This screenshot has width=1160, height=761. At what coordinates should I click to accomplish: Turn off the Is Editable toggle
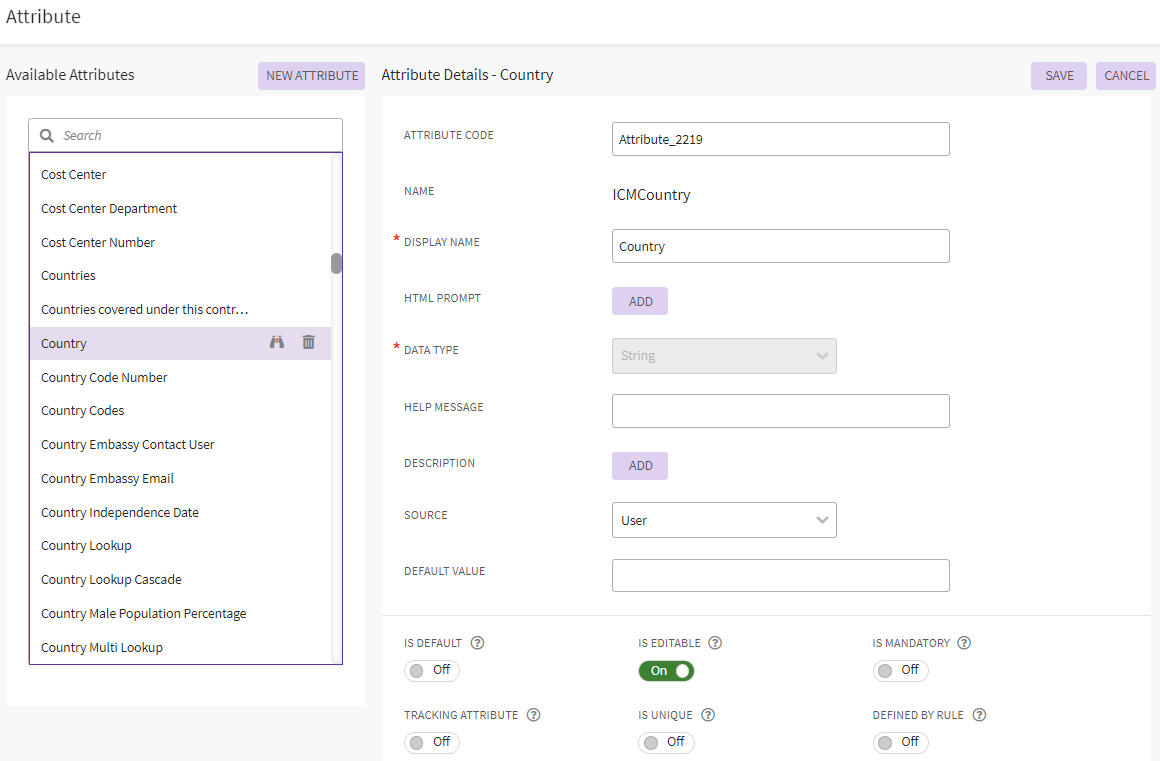[x=666, y=671]
